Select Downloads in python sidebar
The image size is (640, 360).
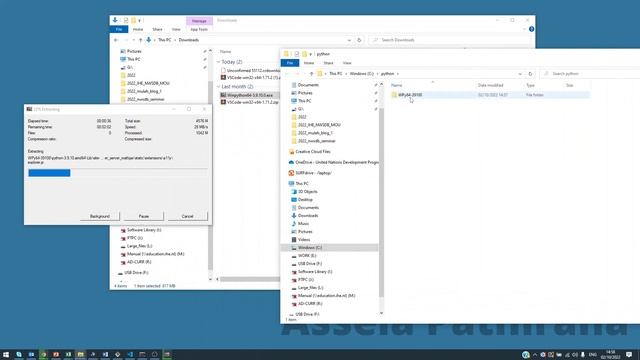[308, 216]
